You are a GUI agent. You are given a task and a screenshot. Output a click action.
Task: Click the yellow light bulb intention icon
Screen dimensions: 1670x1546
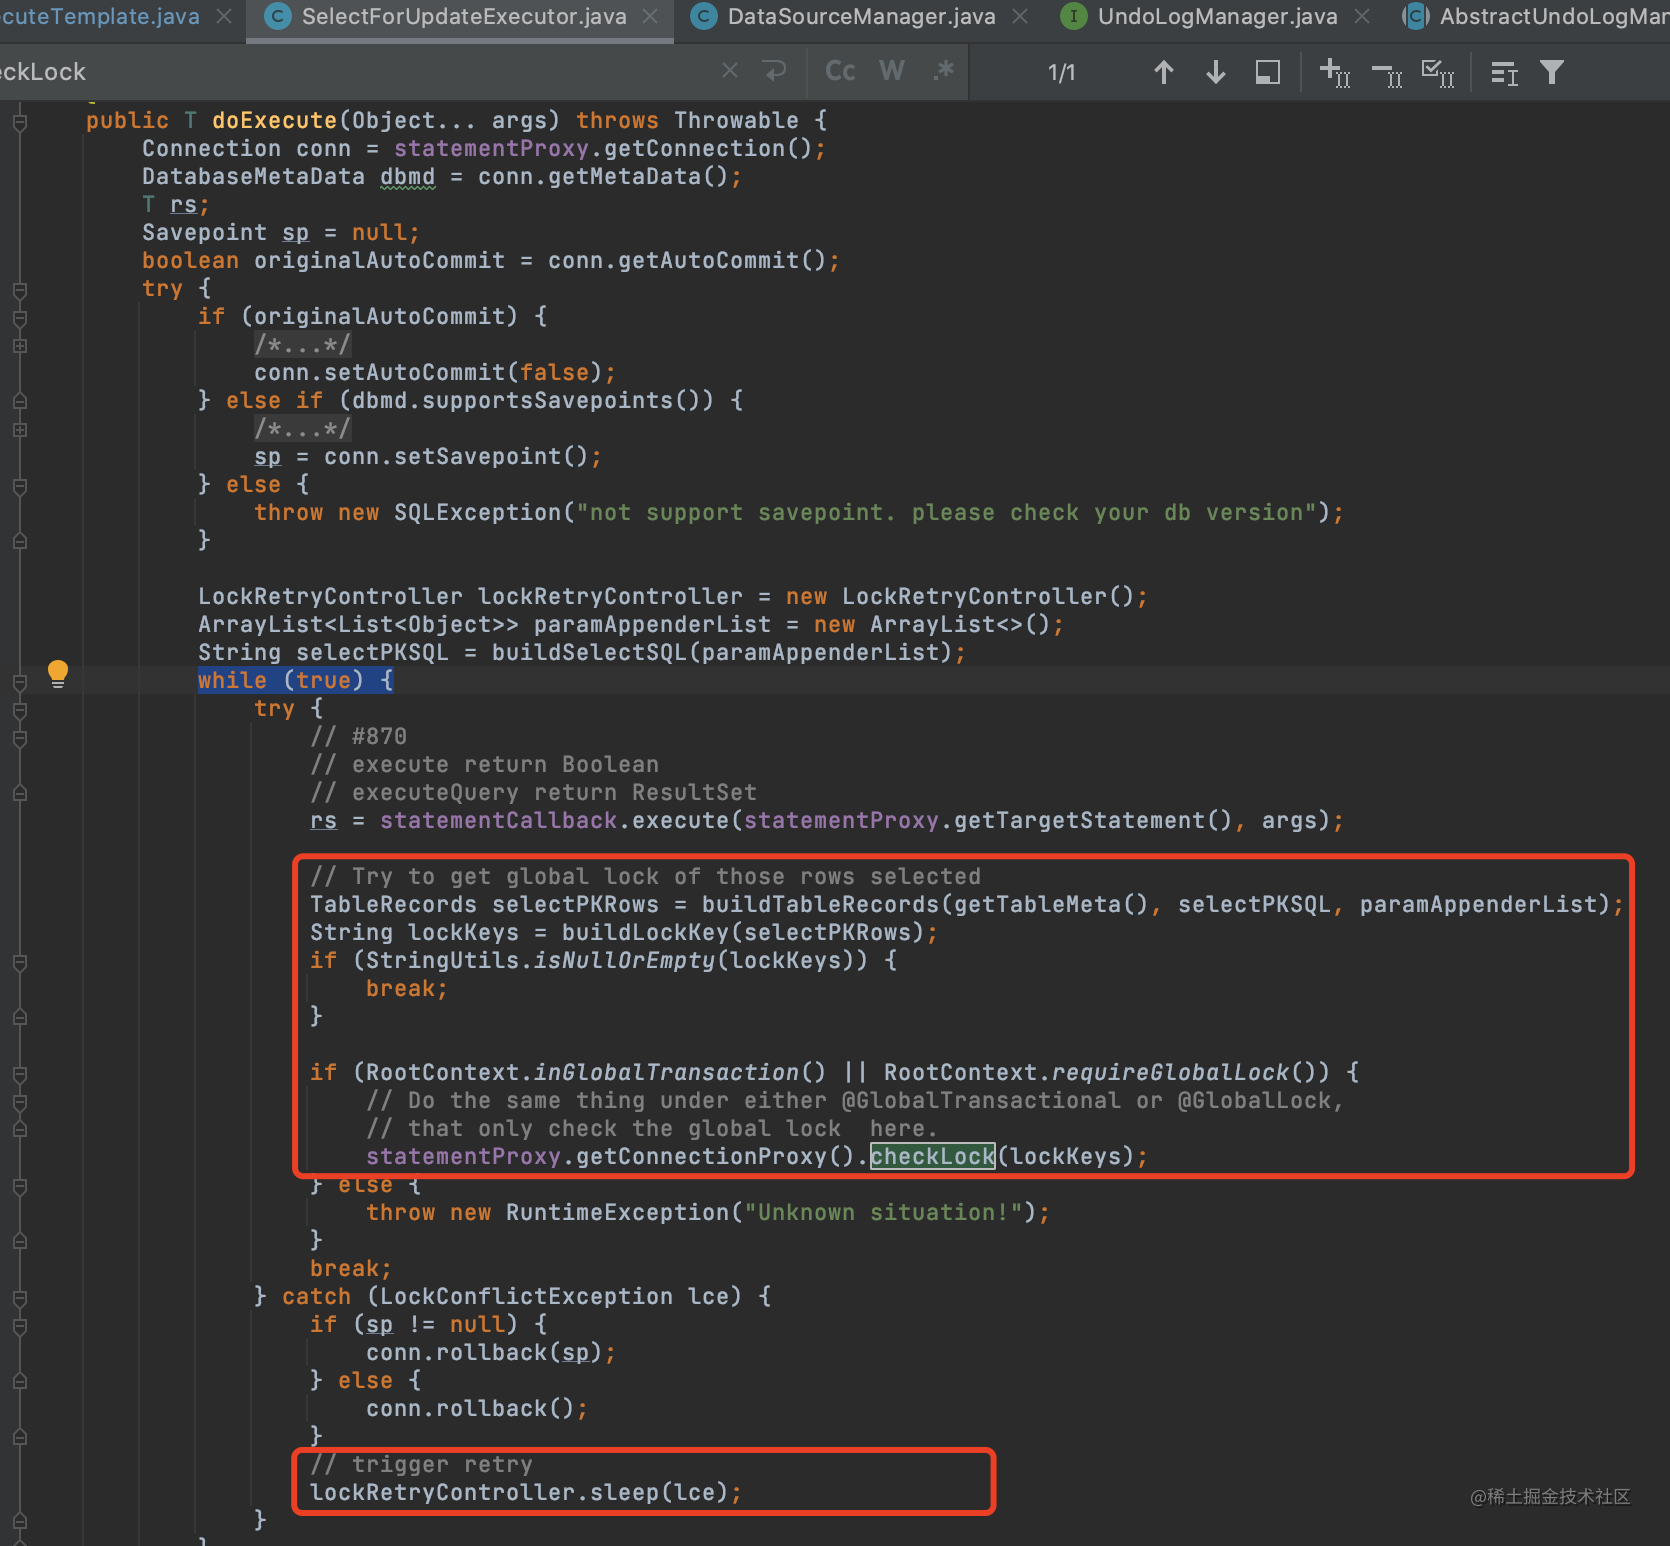coord(58,673)
